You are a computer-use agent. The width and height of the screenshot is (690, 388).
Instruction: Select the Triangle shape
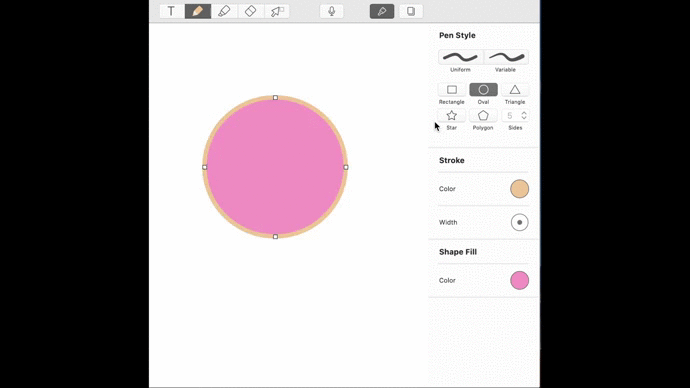point(515,90)
